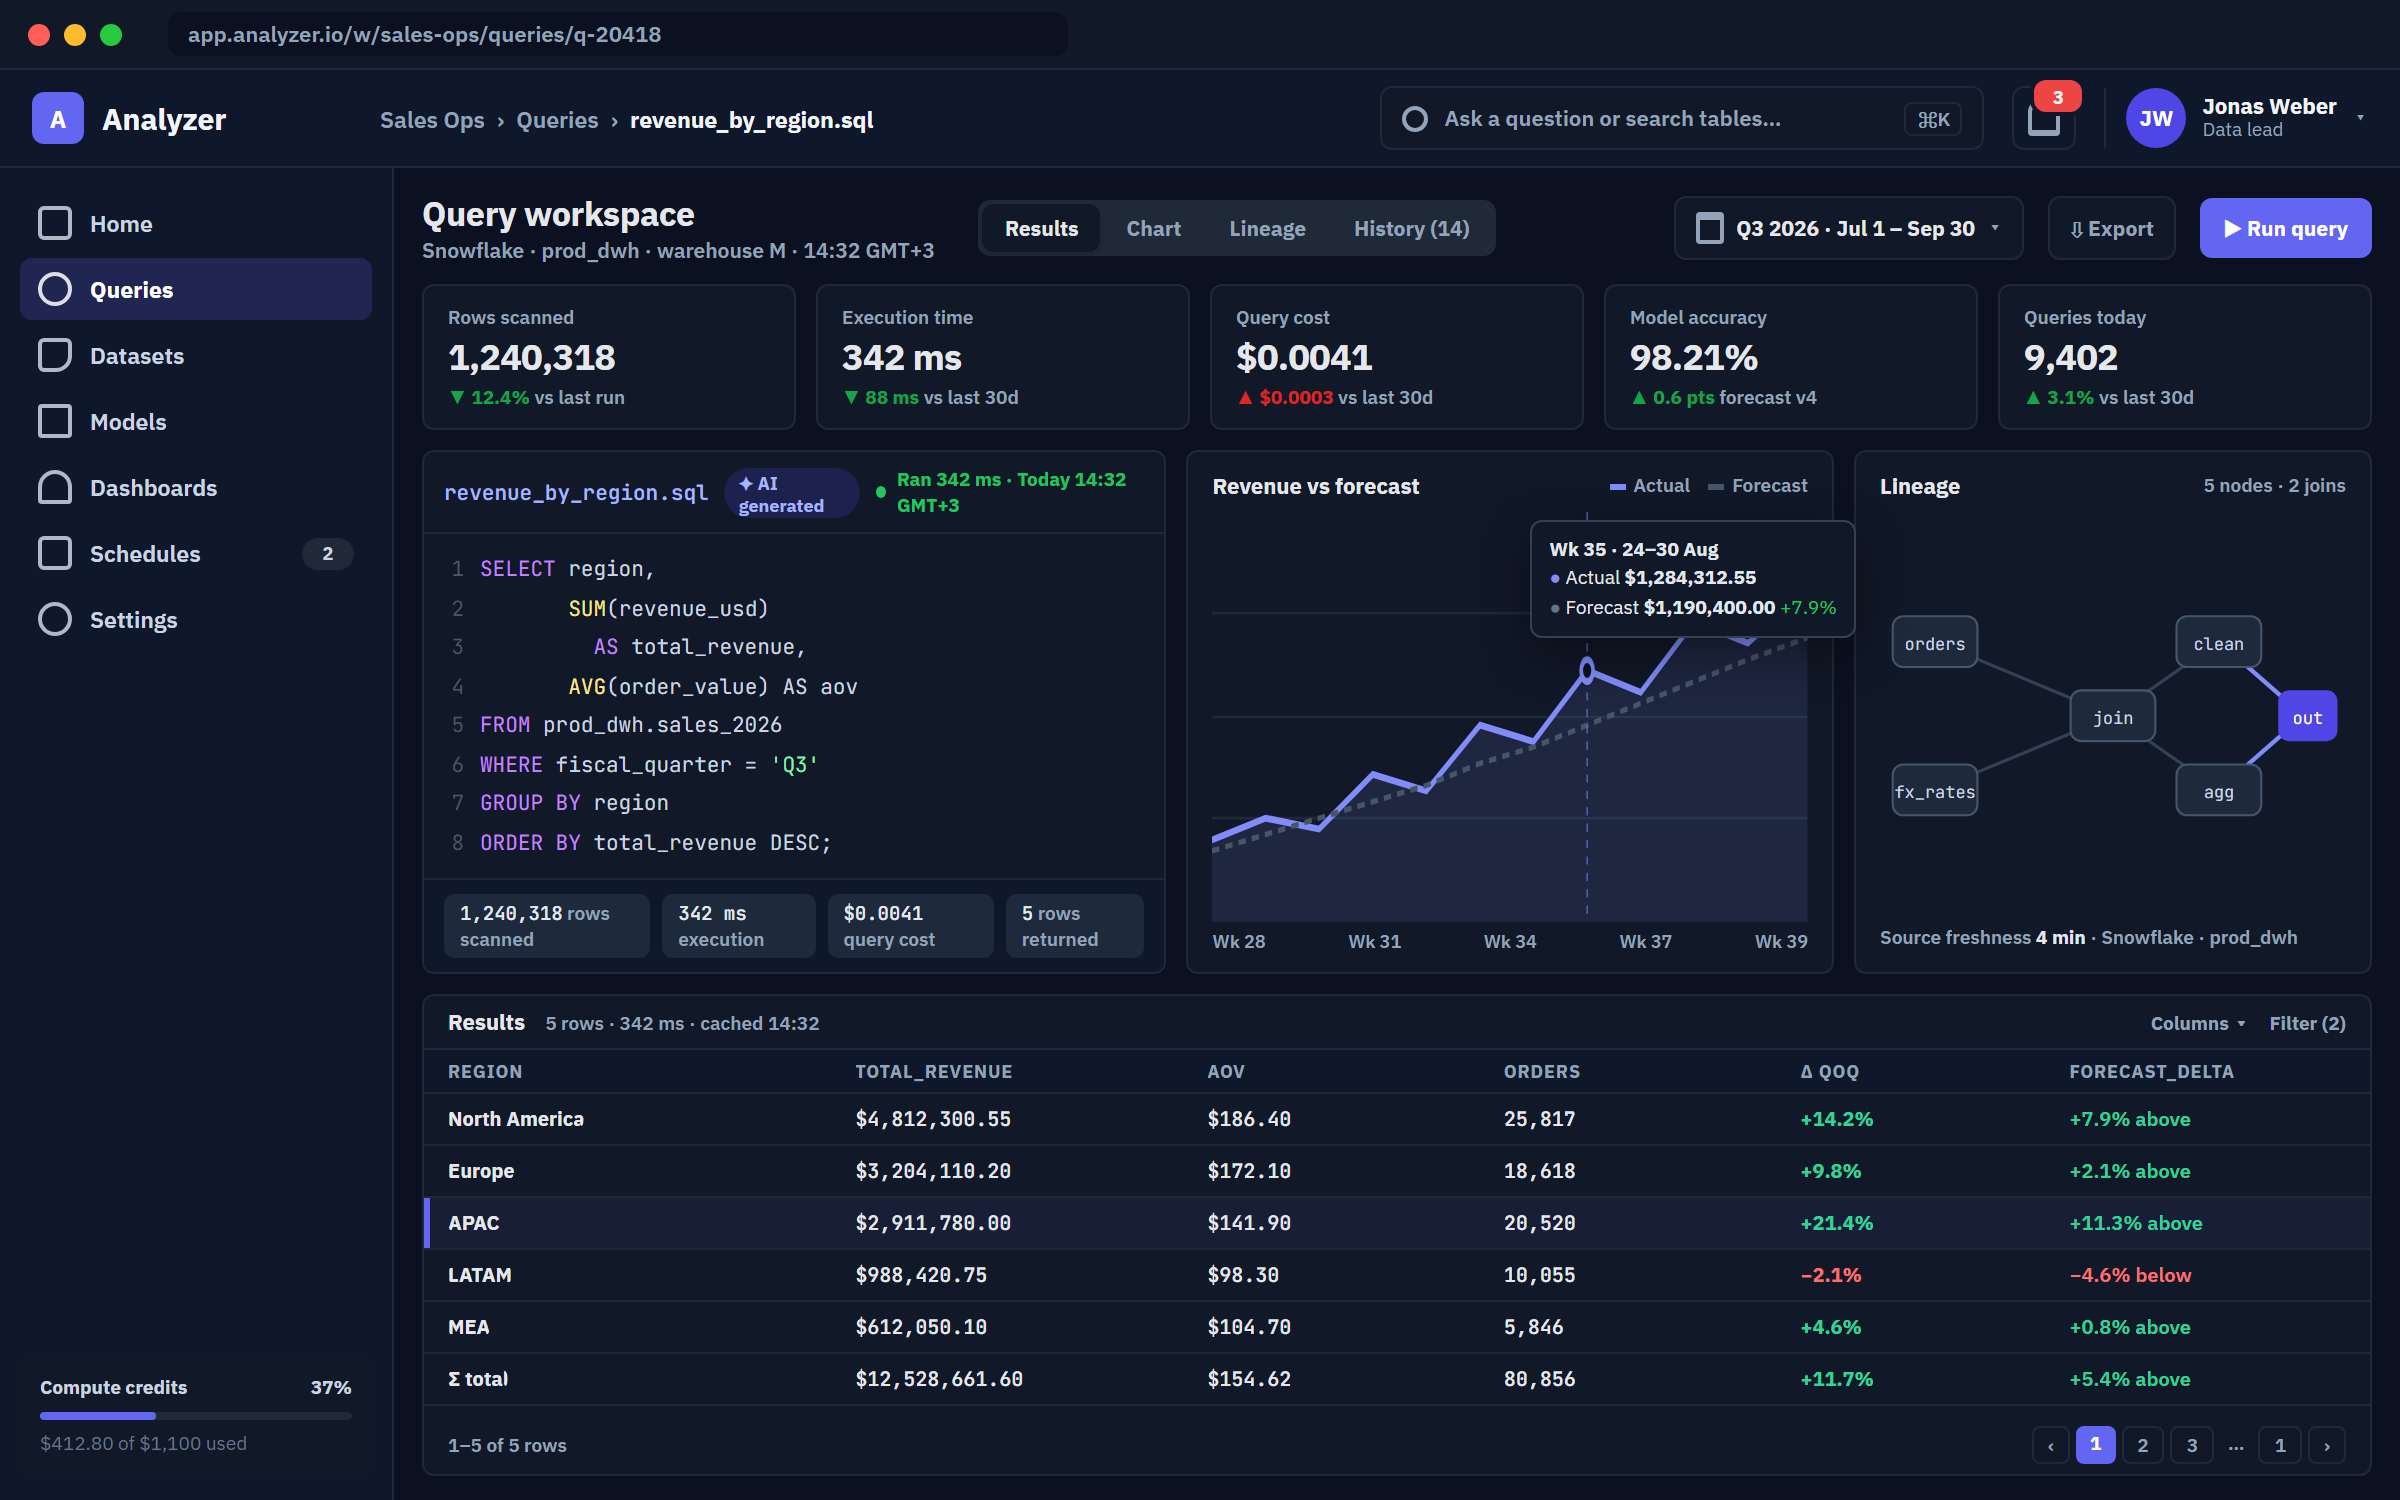This screenshot has height=1500, width=2400.
Task: Open the Columns dropdown
Action: click(2198, 1023)
